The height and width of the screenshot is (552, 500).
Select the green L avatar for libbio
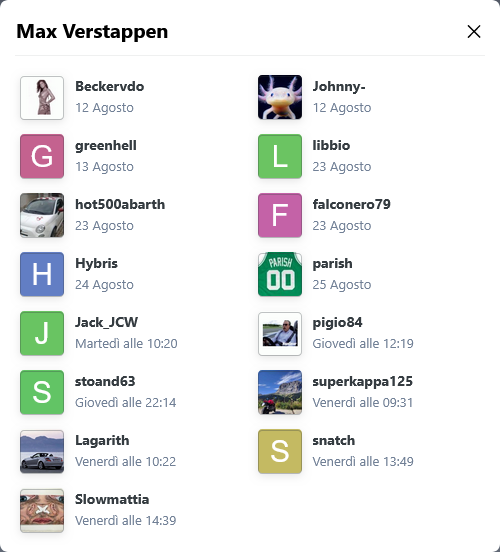pos(280,156)
